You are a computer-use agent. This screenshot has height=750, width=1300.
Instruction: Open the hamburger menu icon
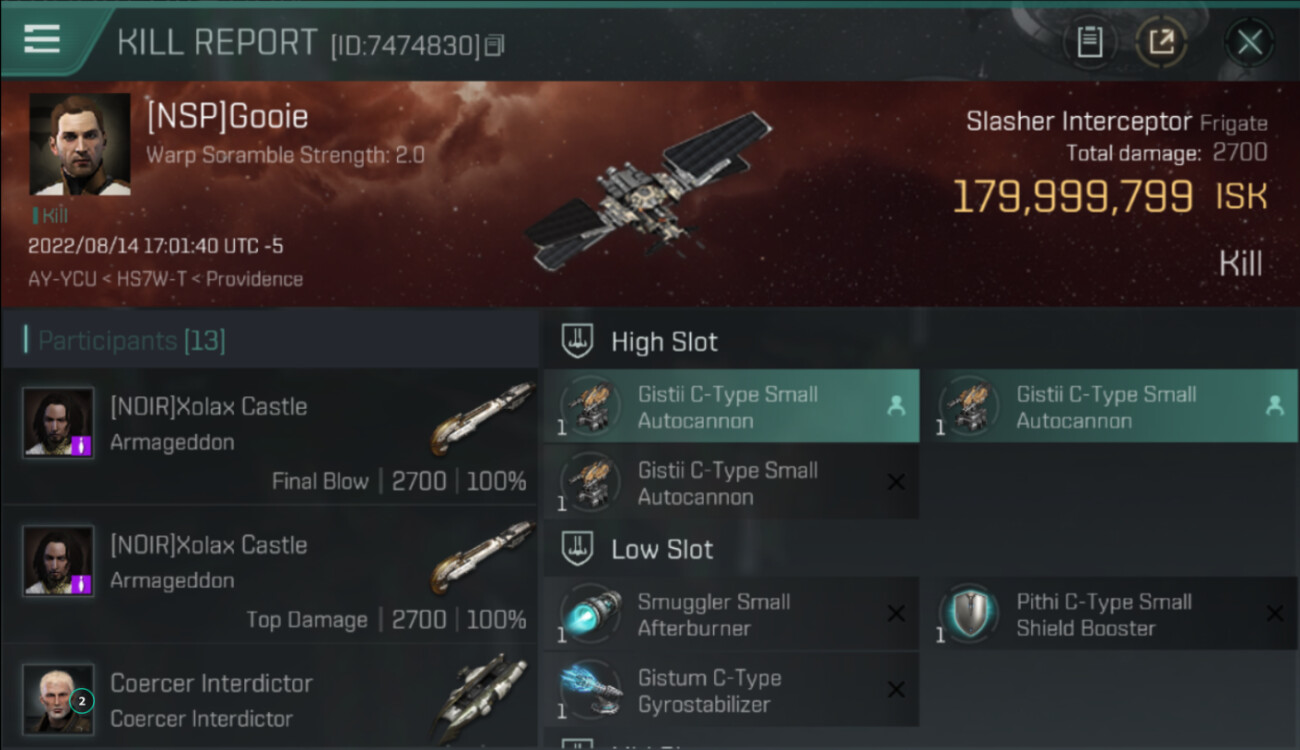click(x=41, y=39)
